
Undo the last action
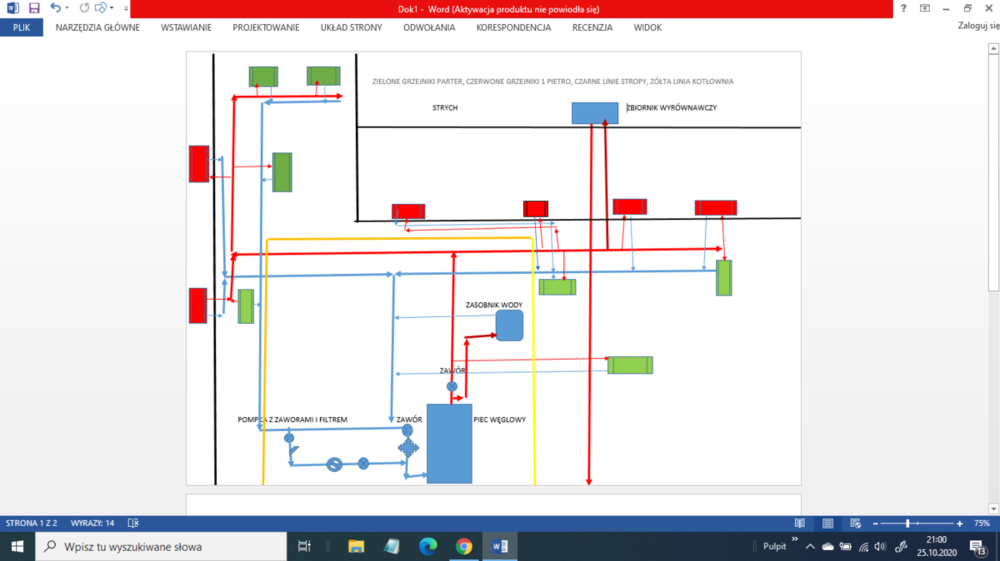pyautogui.click(x=55, y=8)
